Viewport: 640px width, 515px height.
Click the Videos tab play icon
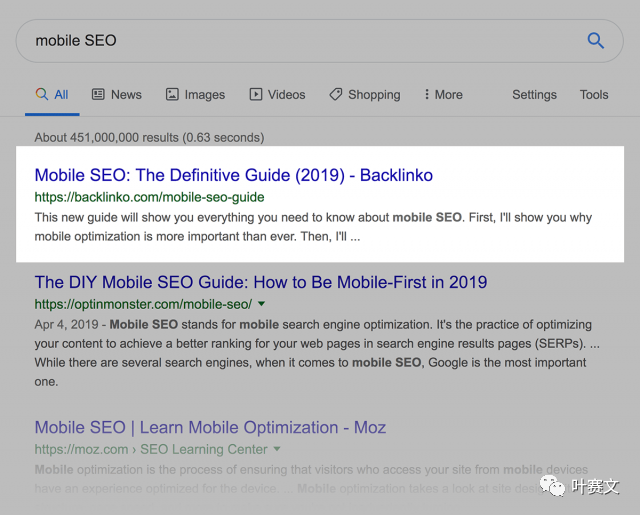[x=256, y=94]
